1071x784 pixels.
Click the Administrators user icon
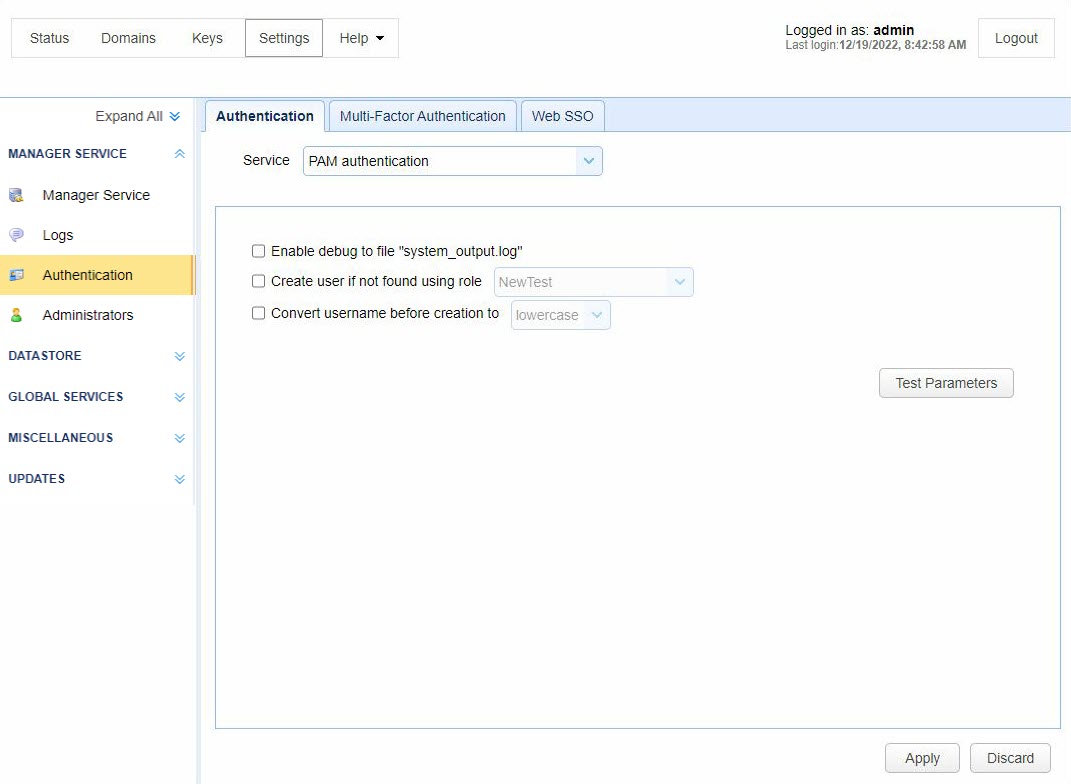click(16, 315)
